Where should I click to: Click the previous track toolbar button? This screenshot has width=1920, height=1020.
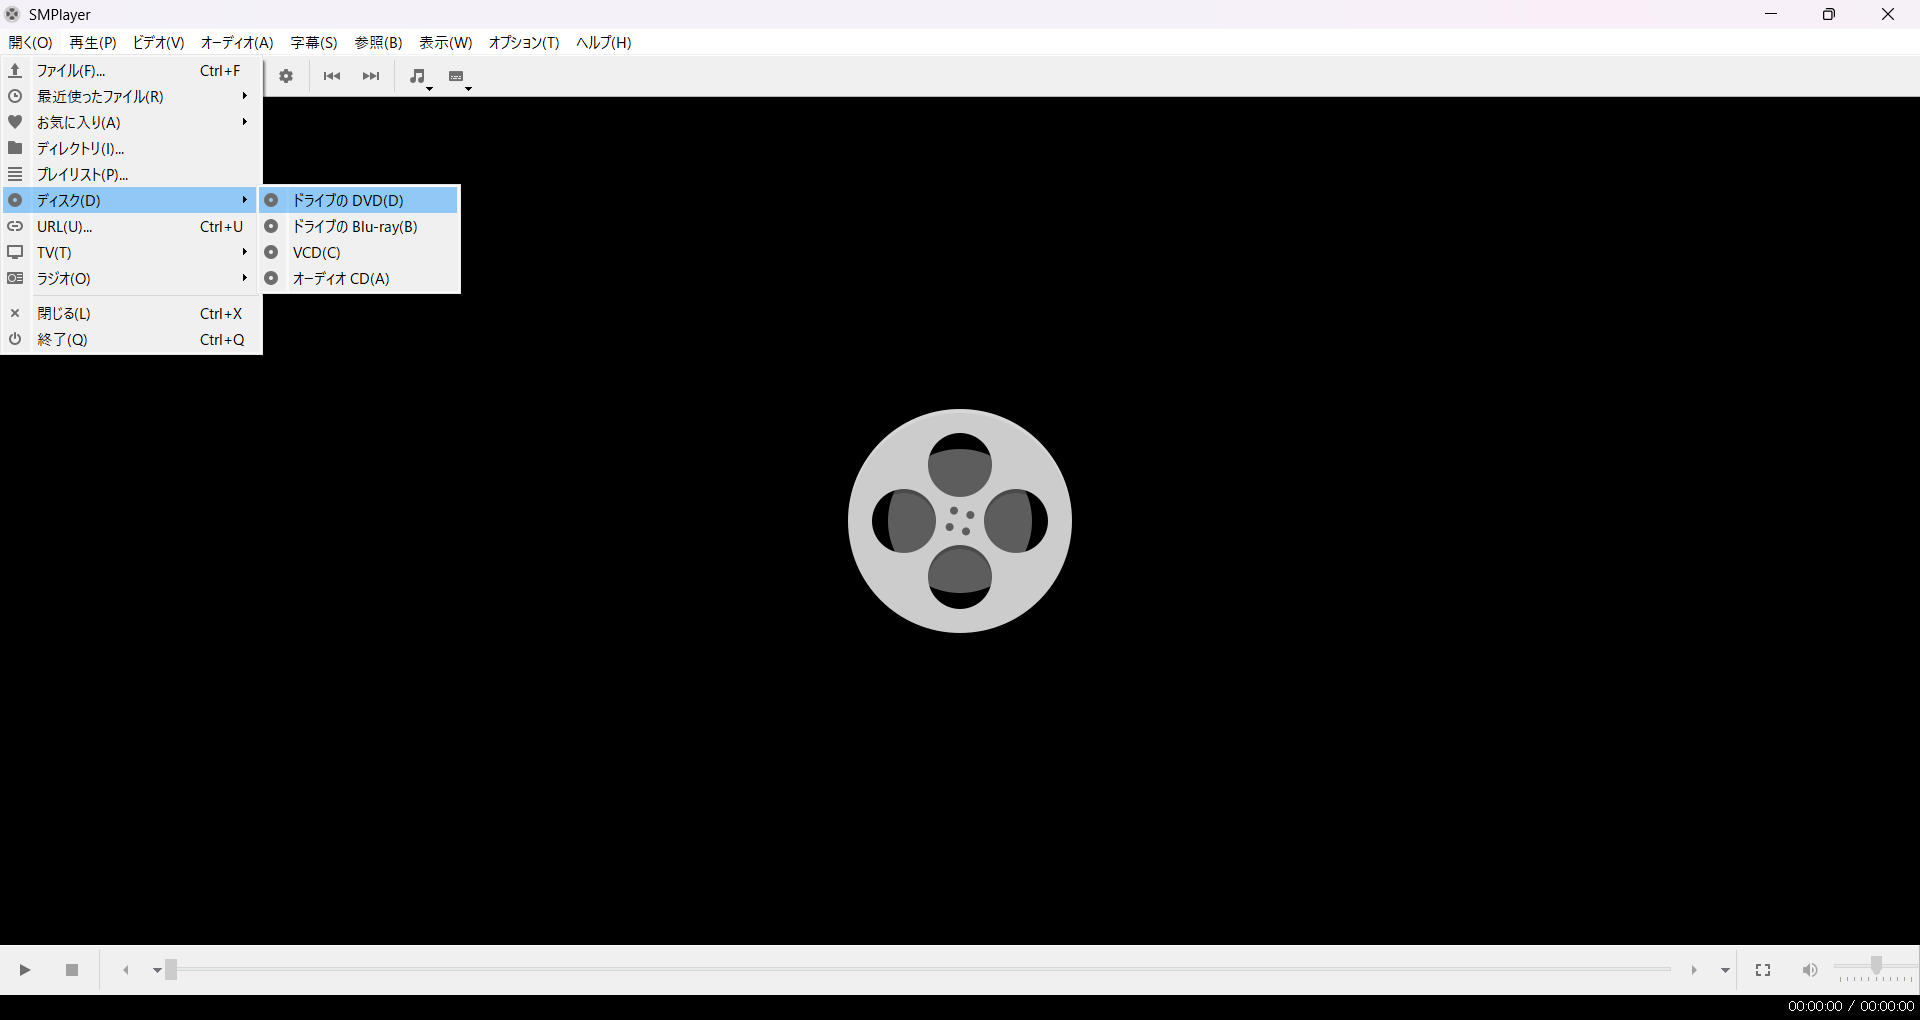[x=332, y=76]
